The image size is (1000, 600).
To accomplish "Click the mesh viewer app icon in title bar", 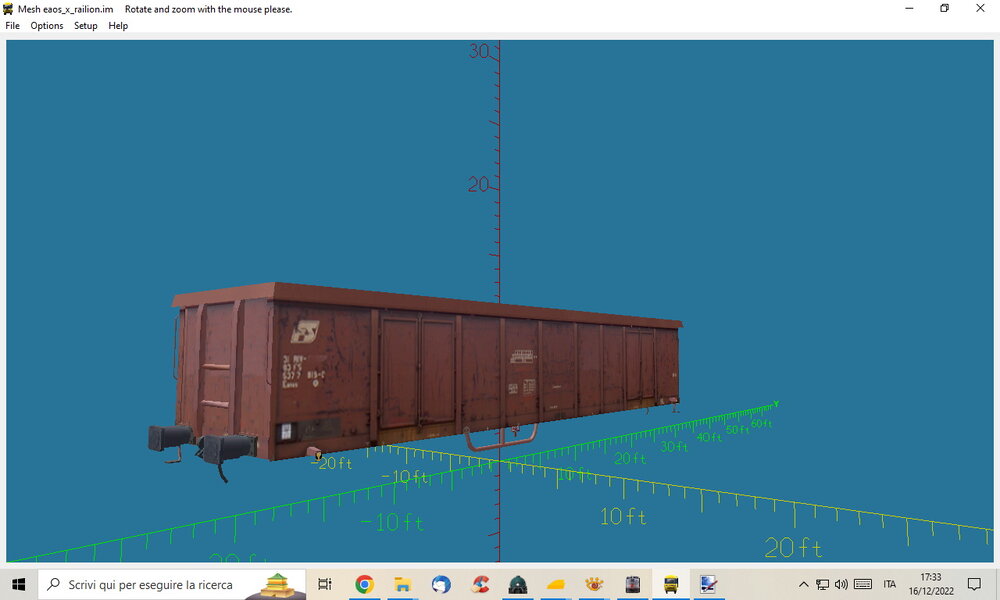I will pyautogui.click(x=8, y=9).
